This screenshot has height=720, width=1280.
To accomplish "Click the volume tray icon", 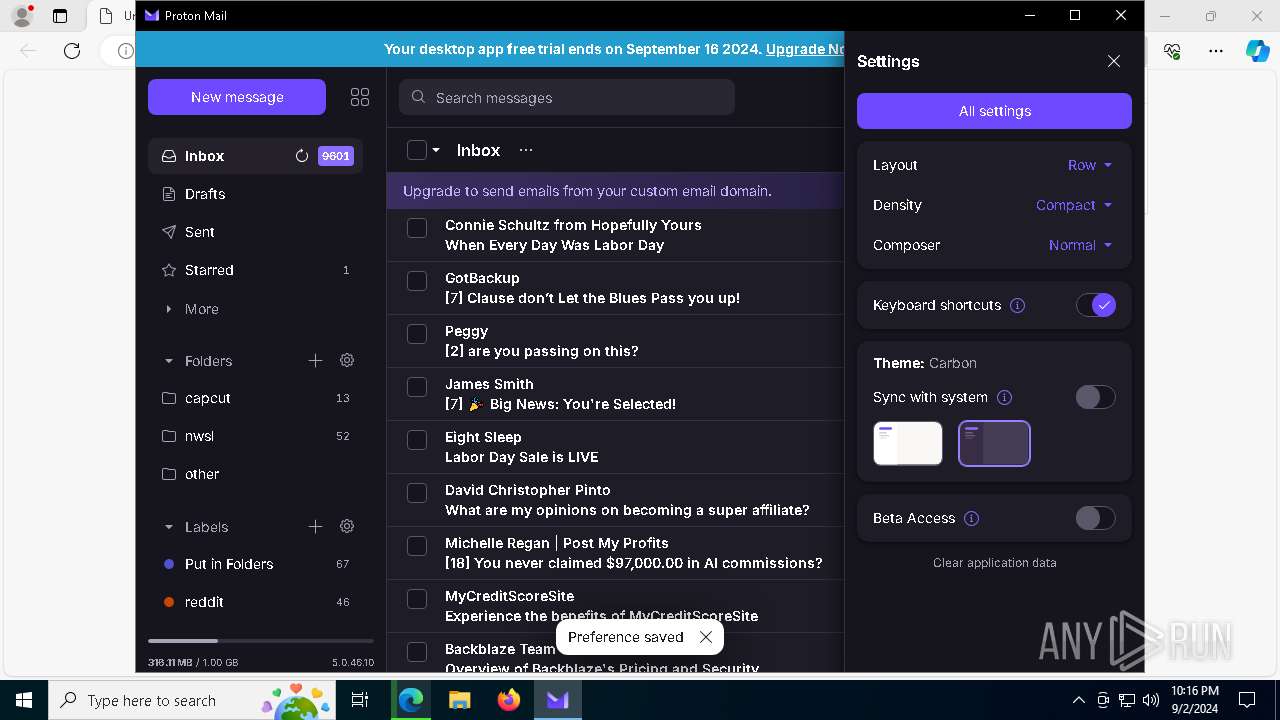I will (x=1150, y=700).
